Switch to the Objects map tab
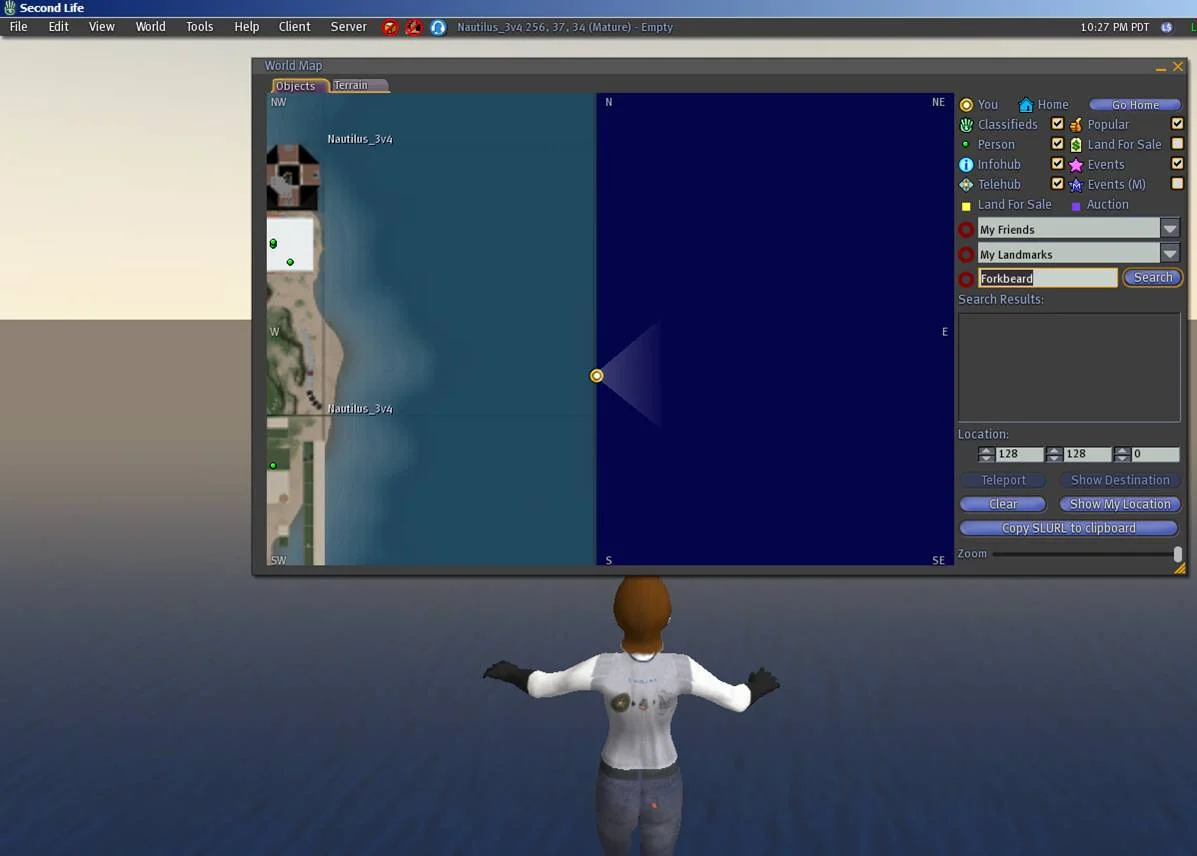1197x856 pixels. [x=299, y=86]
